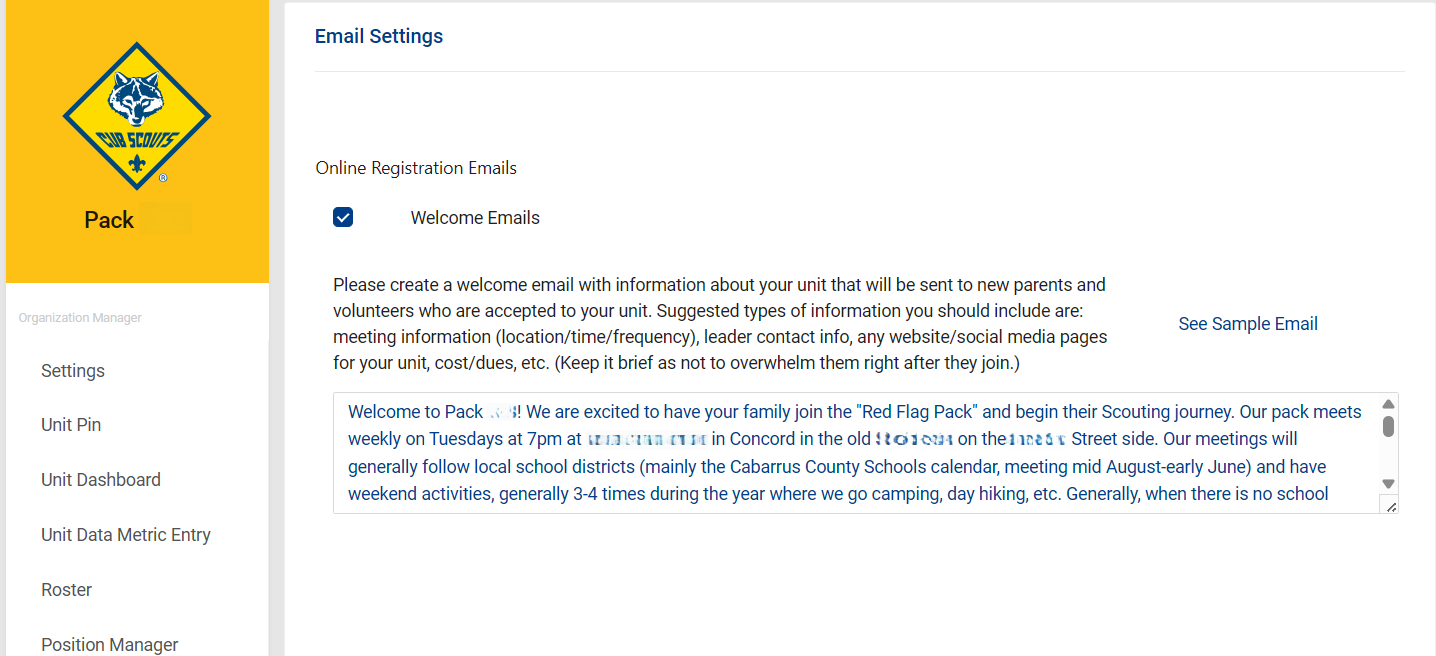Open Settings in Organization Manager menu
This screenshot has height=656, width=1436.
[73, 371]
